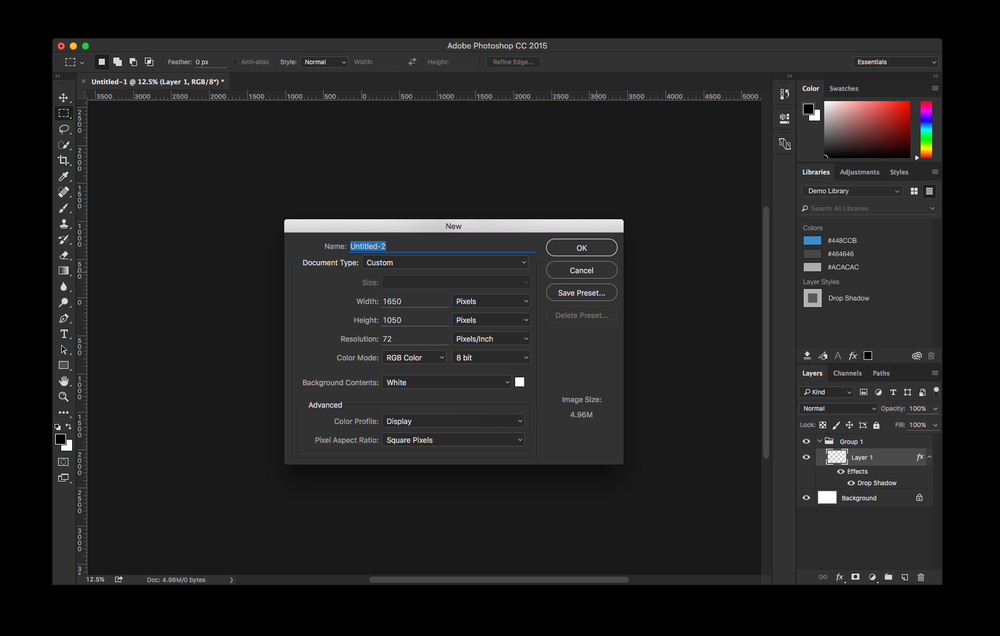Image resolution: width=1000 pixels, height=636 pixels.
Task: Pick the Horizontal Type tool
Action: [64, 334]
